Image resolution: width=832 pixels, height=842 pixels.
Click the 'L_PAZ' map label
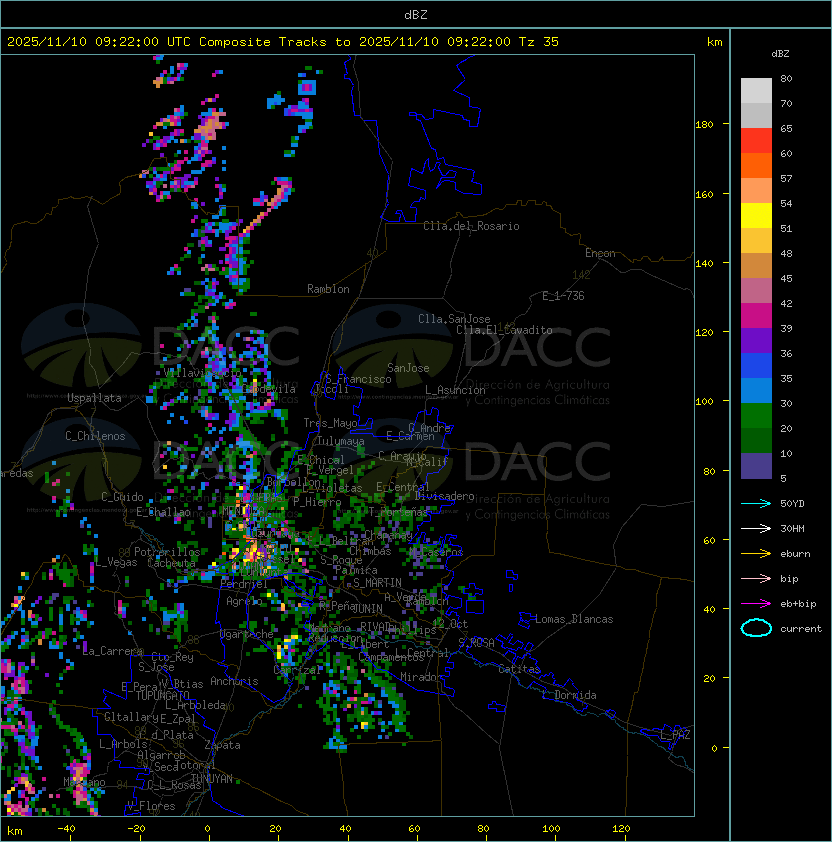tap(675, 735)
